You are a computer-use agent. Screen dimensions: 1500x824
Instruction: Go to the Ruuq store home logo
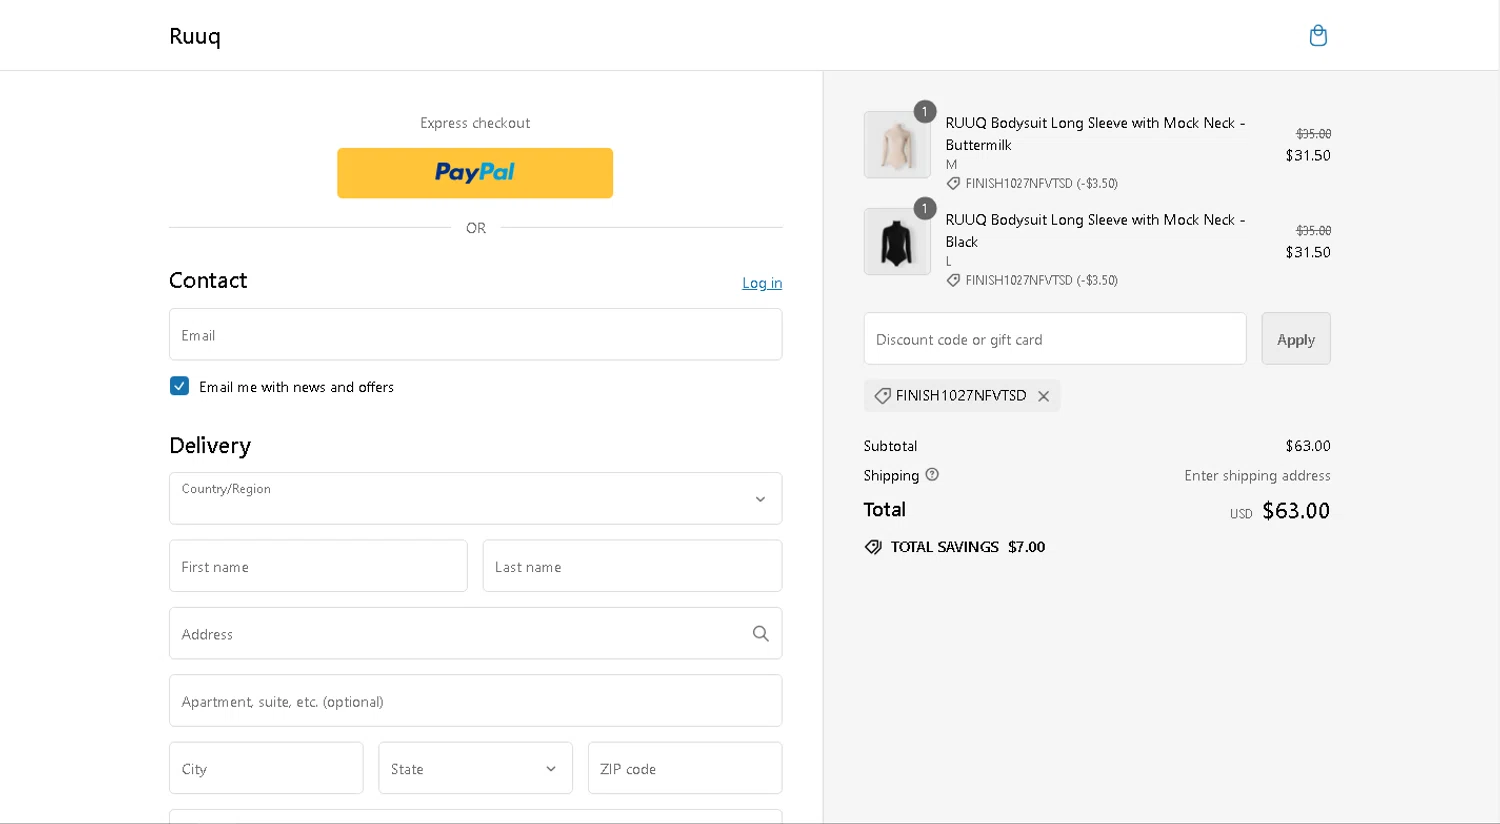(x=195, y=36)
